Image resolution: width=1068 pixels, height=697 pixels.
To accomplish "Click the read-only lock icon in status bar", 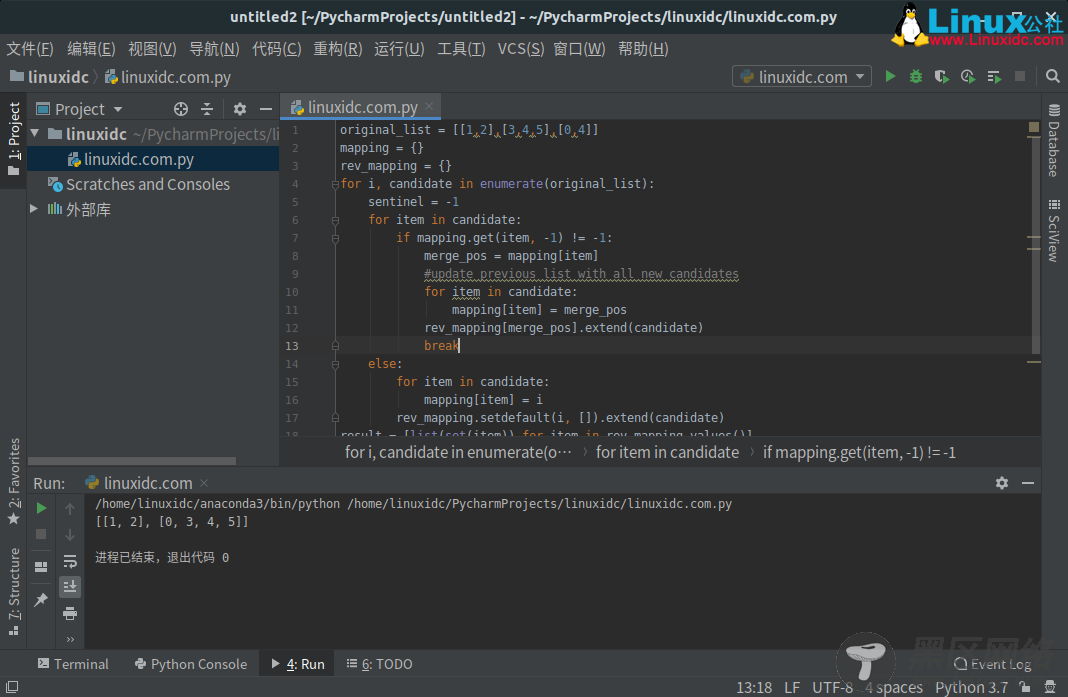I will point(1024,687).
